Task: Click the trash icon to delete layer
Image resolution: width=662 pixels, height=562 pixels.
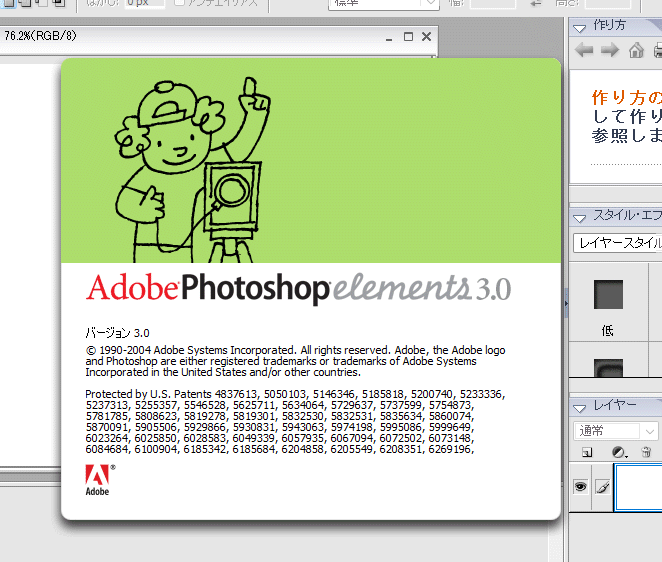Action: coord(646,452)
